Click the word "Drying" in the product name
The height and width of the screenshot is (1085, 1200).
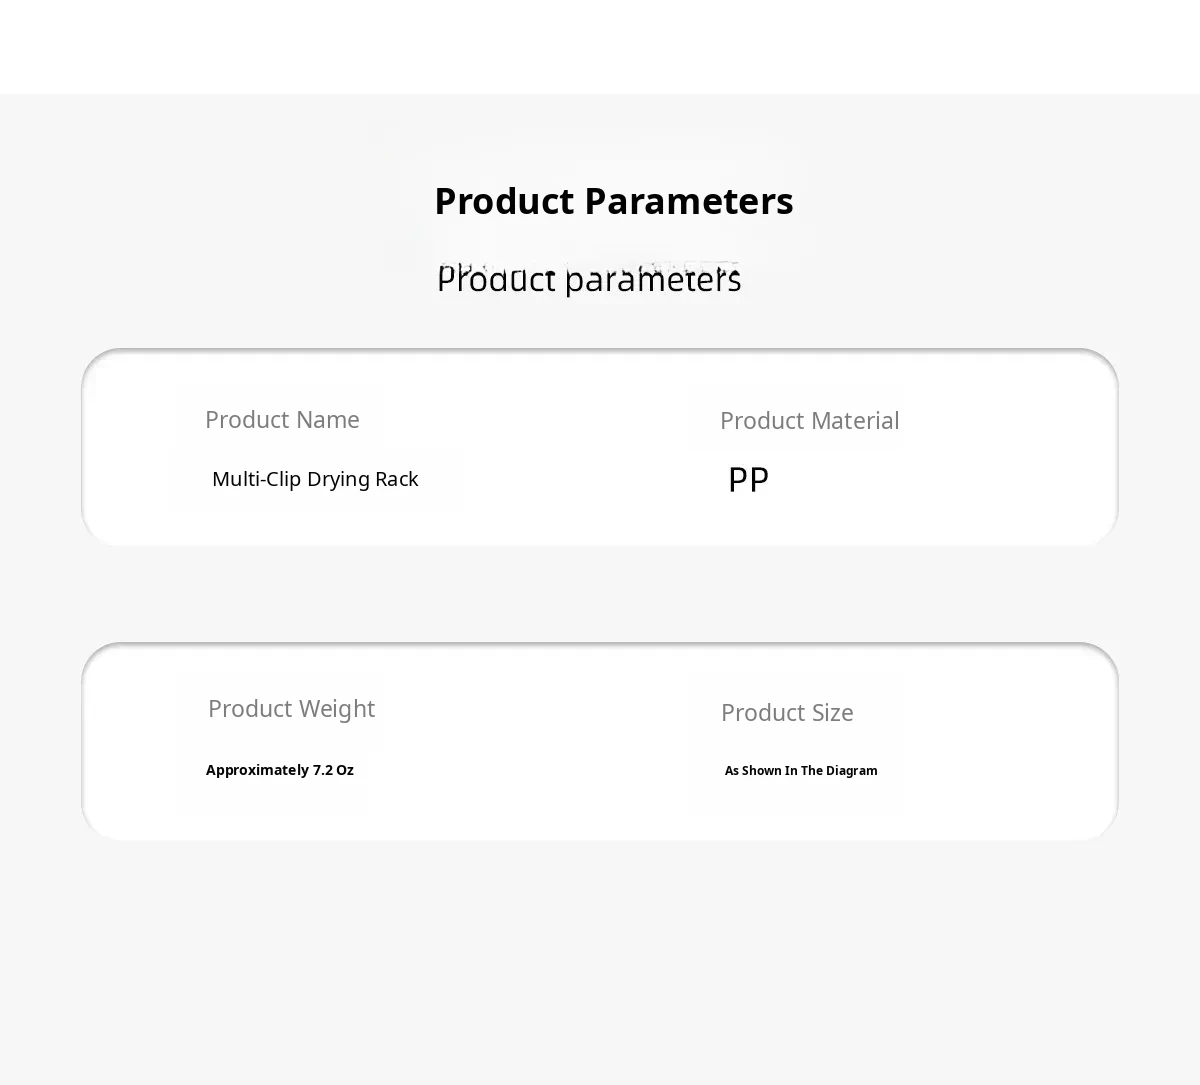tap(338, 479)
